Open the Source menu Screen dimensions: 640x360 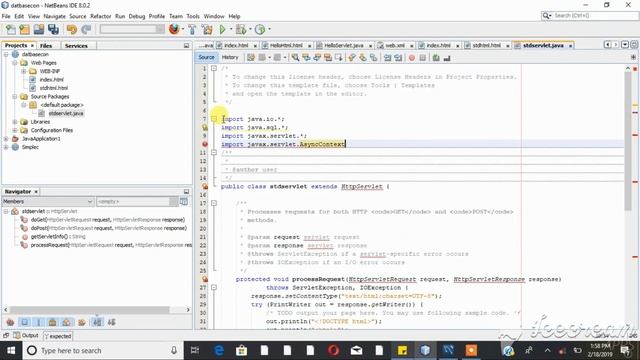coord(78,16)
